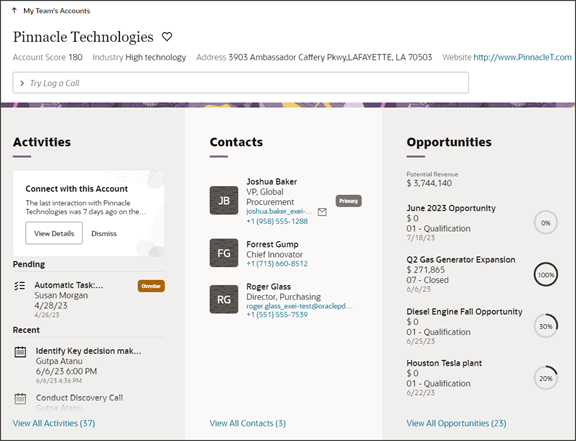Image resolution: width=576 pixels, height=441 pixels.
Task: Click the Account Score 180 field
Action: 47,57
